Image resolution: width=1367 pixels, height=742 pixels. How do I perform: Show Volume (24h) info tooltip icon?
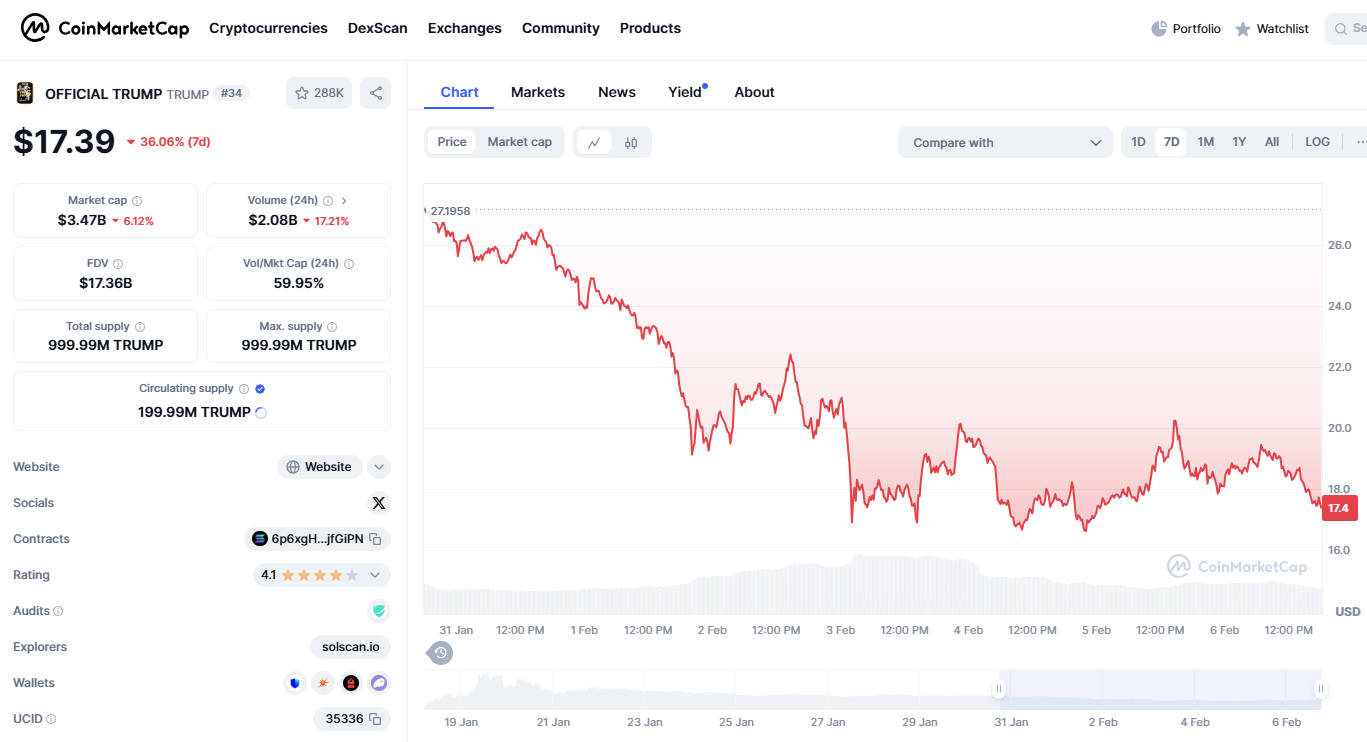tap(328, 201)
